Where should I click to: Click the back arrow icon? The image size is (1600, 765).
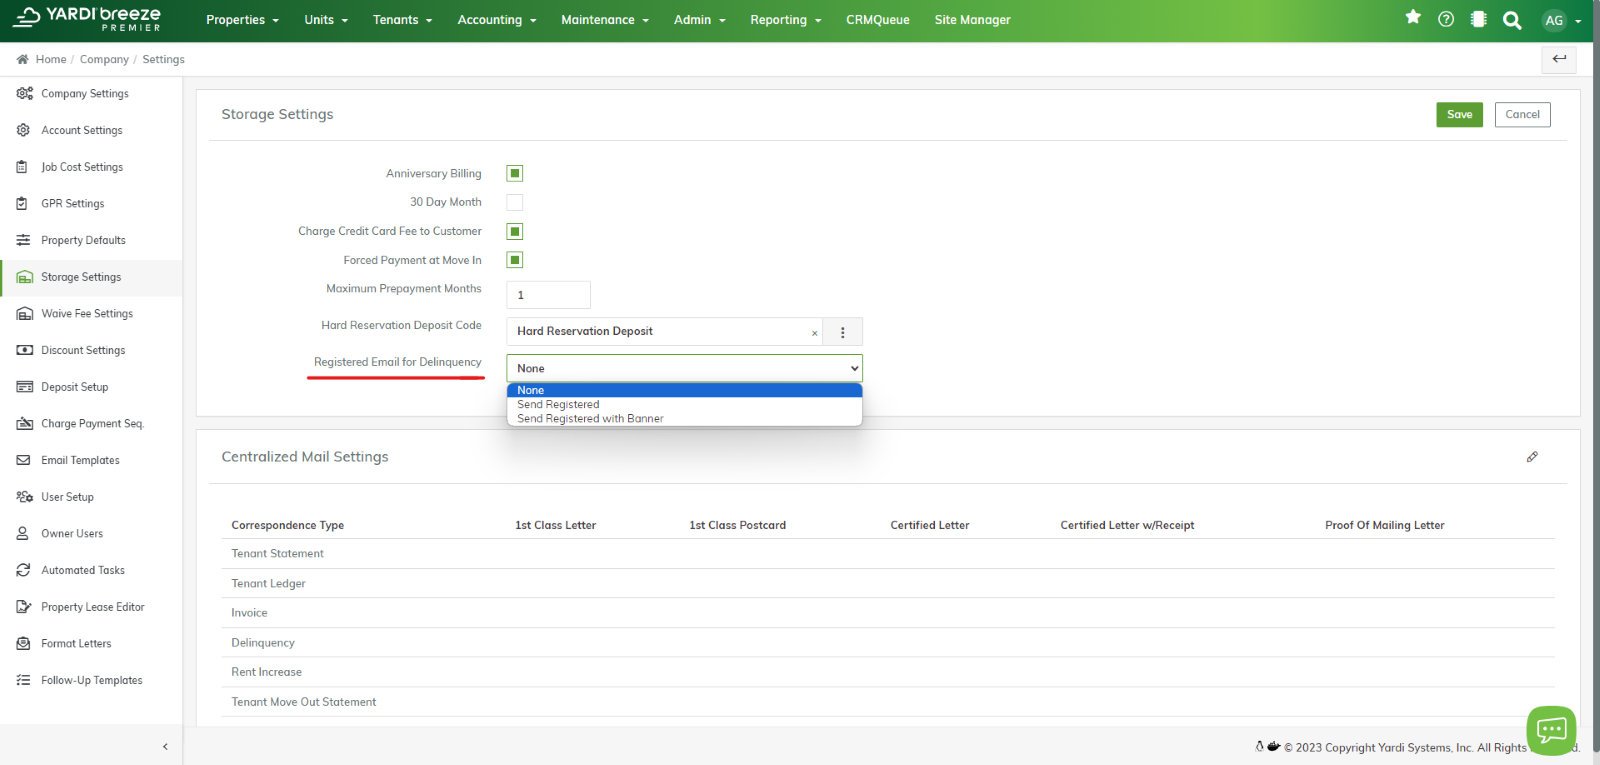(1559, 59)
